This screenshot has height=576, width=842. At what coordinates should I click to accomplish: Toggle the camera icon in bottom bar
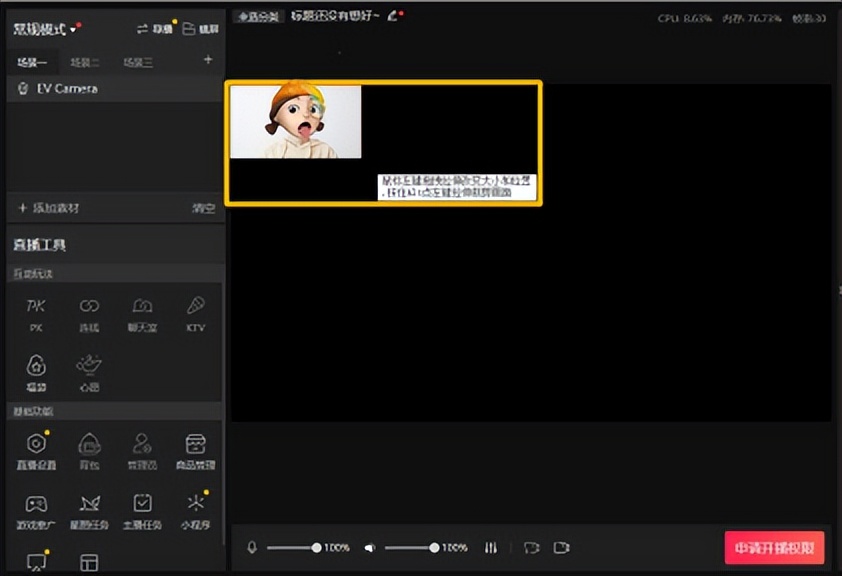(x=562, y=548)
